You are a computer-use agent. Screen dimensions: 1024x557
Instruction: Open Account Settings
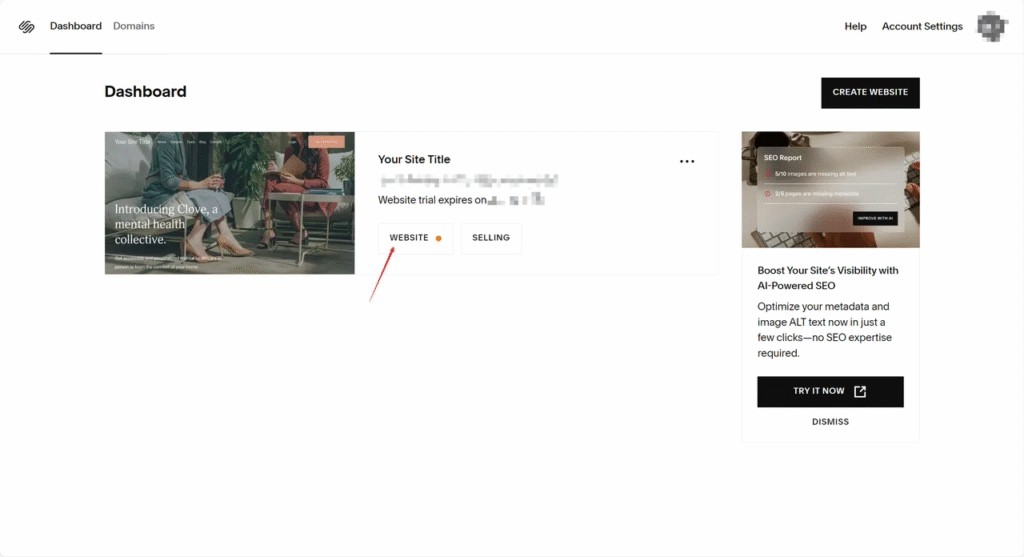(x=922, y=26)
